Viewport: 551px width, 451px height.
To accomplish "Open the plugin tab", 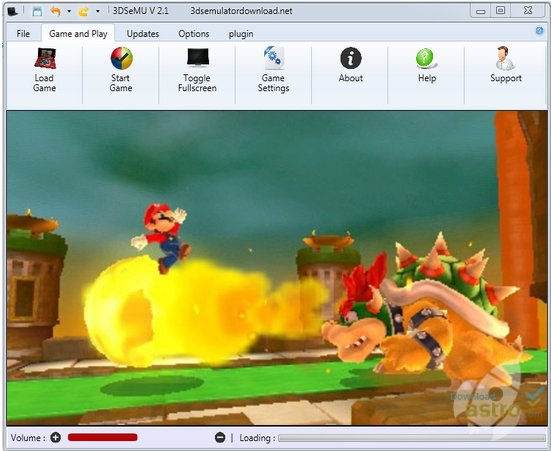I will tap(241, 34).
